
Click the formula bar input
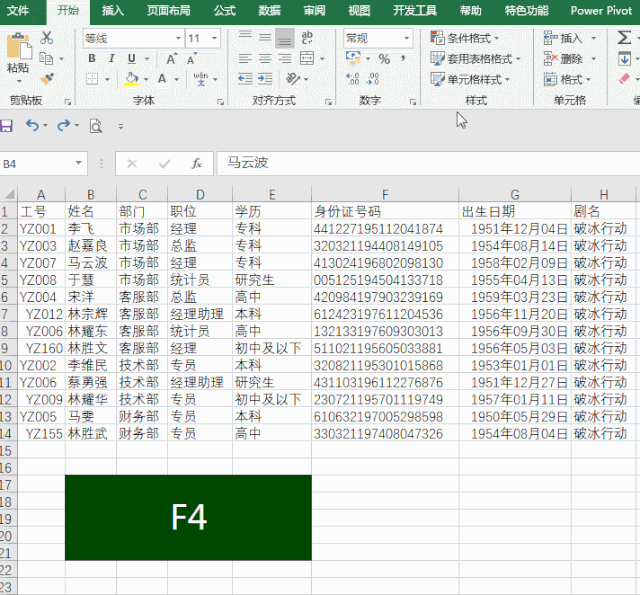click(428, 163)
